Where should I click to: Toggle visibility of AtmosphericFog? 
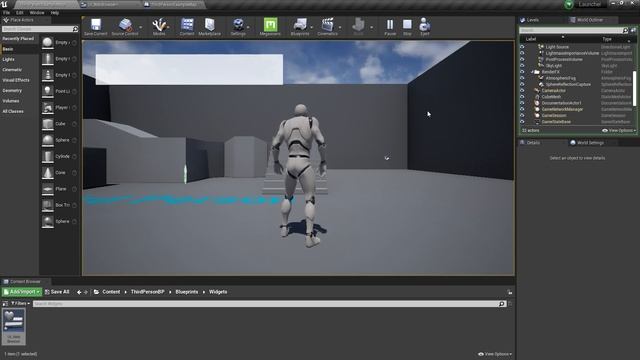522,78
